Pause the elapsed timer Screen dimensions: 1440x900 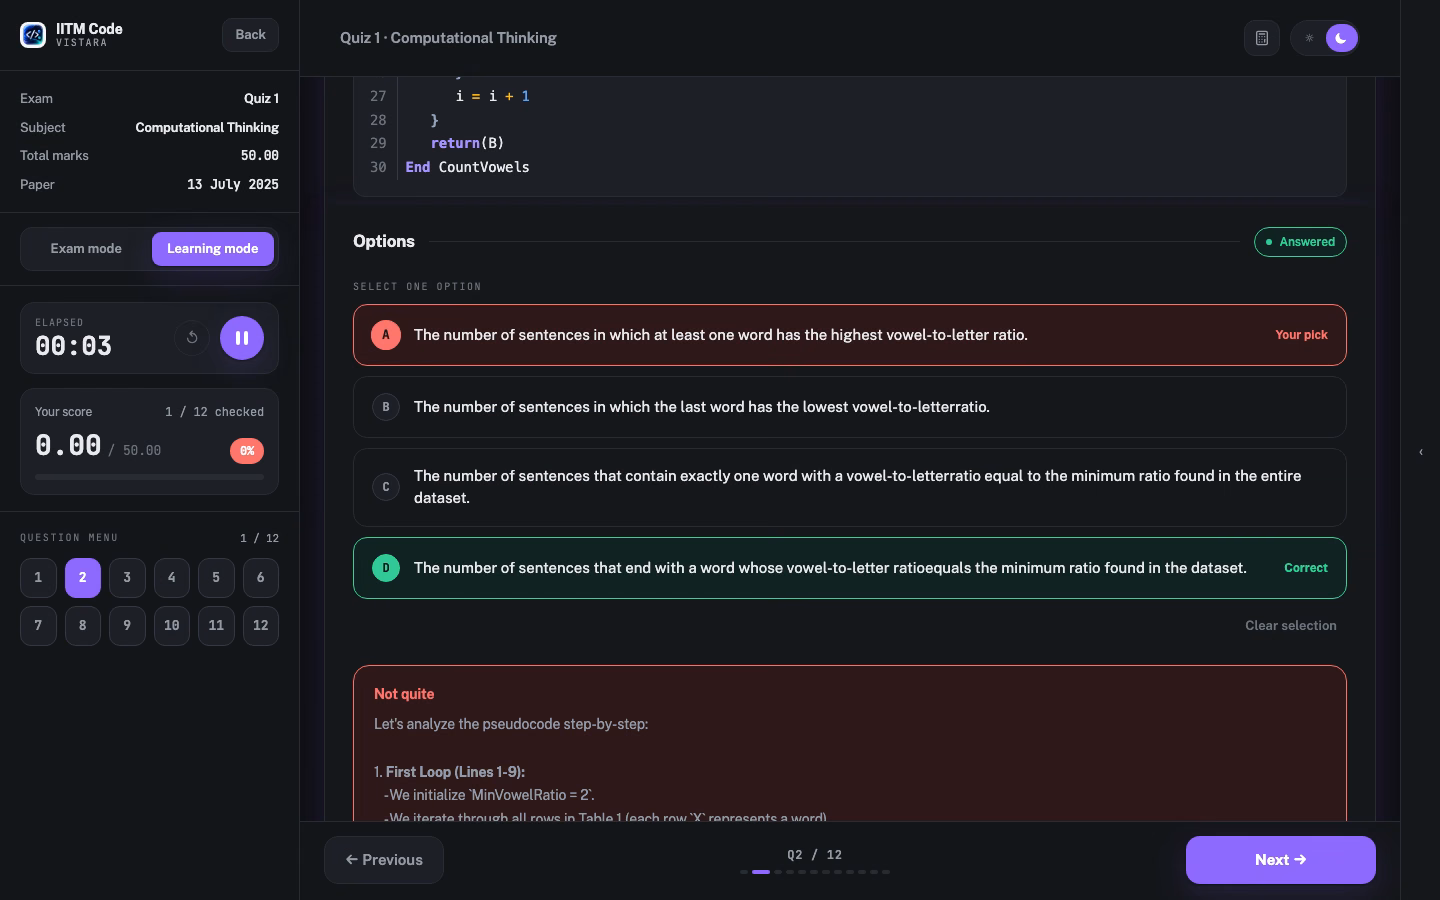tap(242, 338)
